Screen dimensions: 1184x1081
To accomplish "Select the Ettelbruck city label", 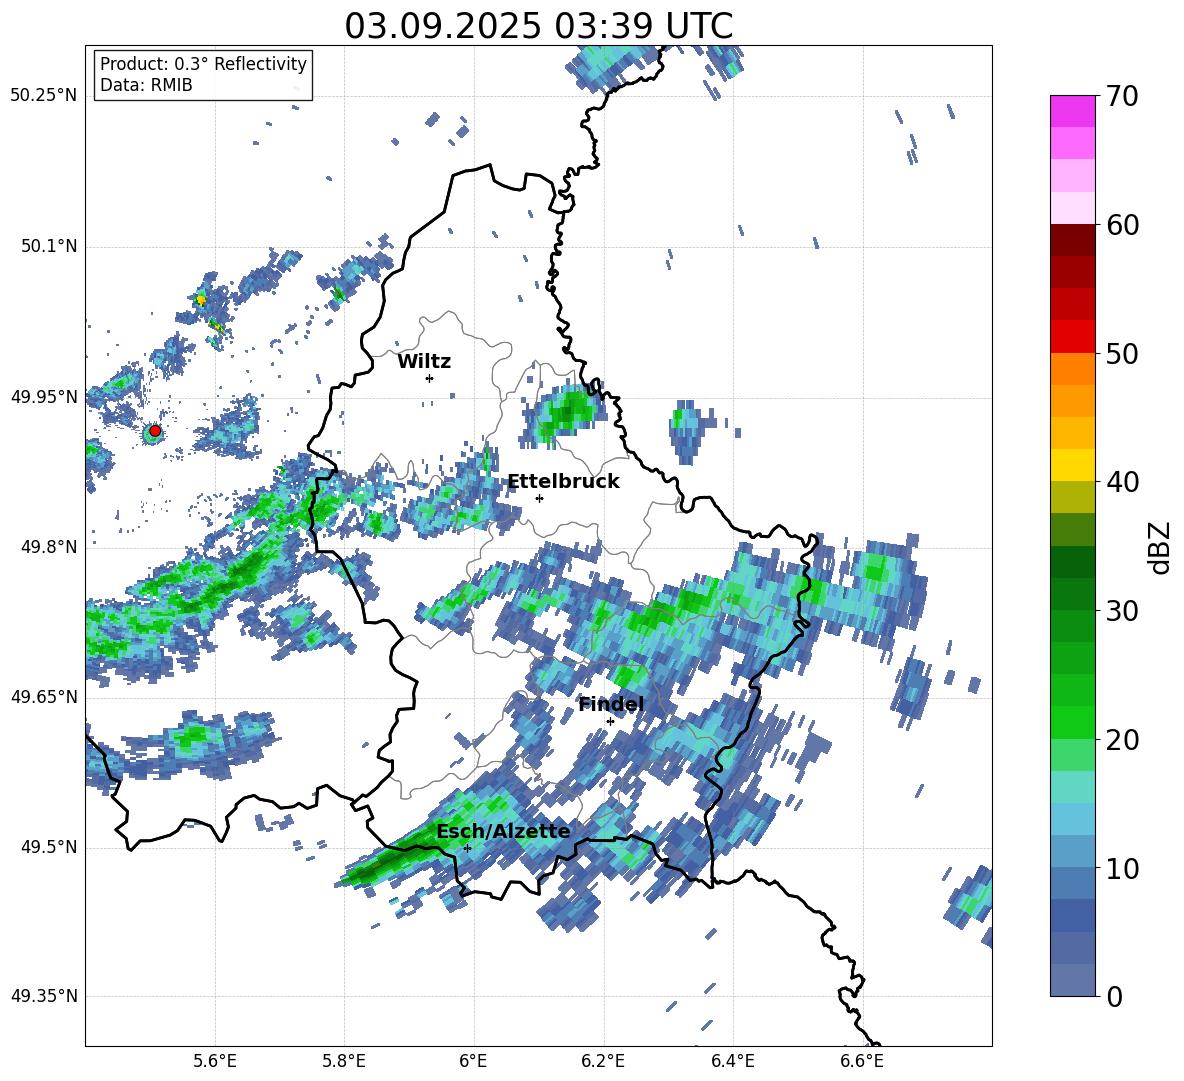I will (x=563, y=482).
